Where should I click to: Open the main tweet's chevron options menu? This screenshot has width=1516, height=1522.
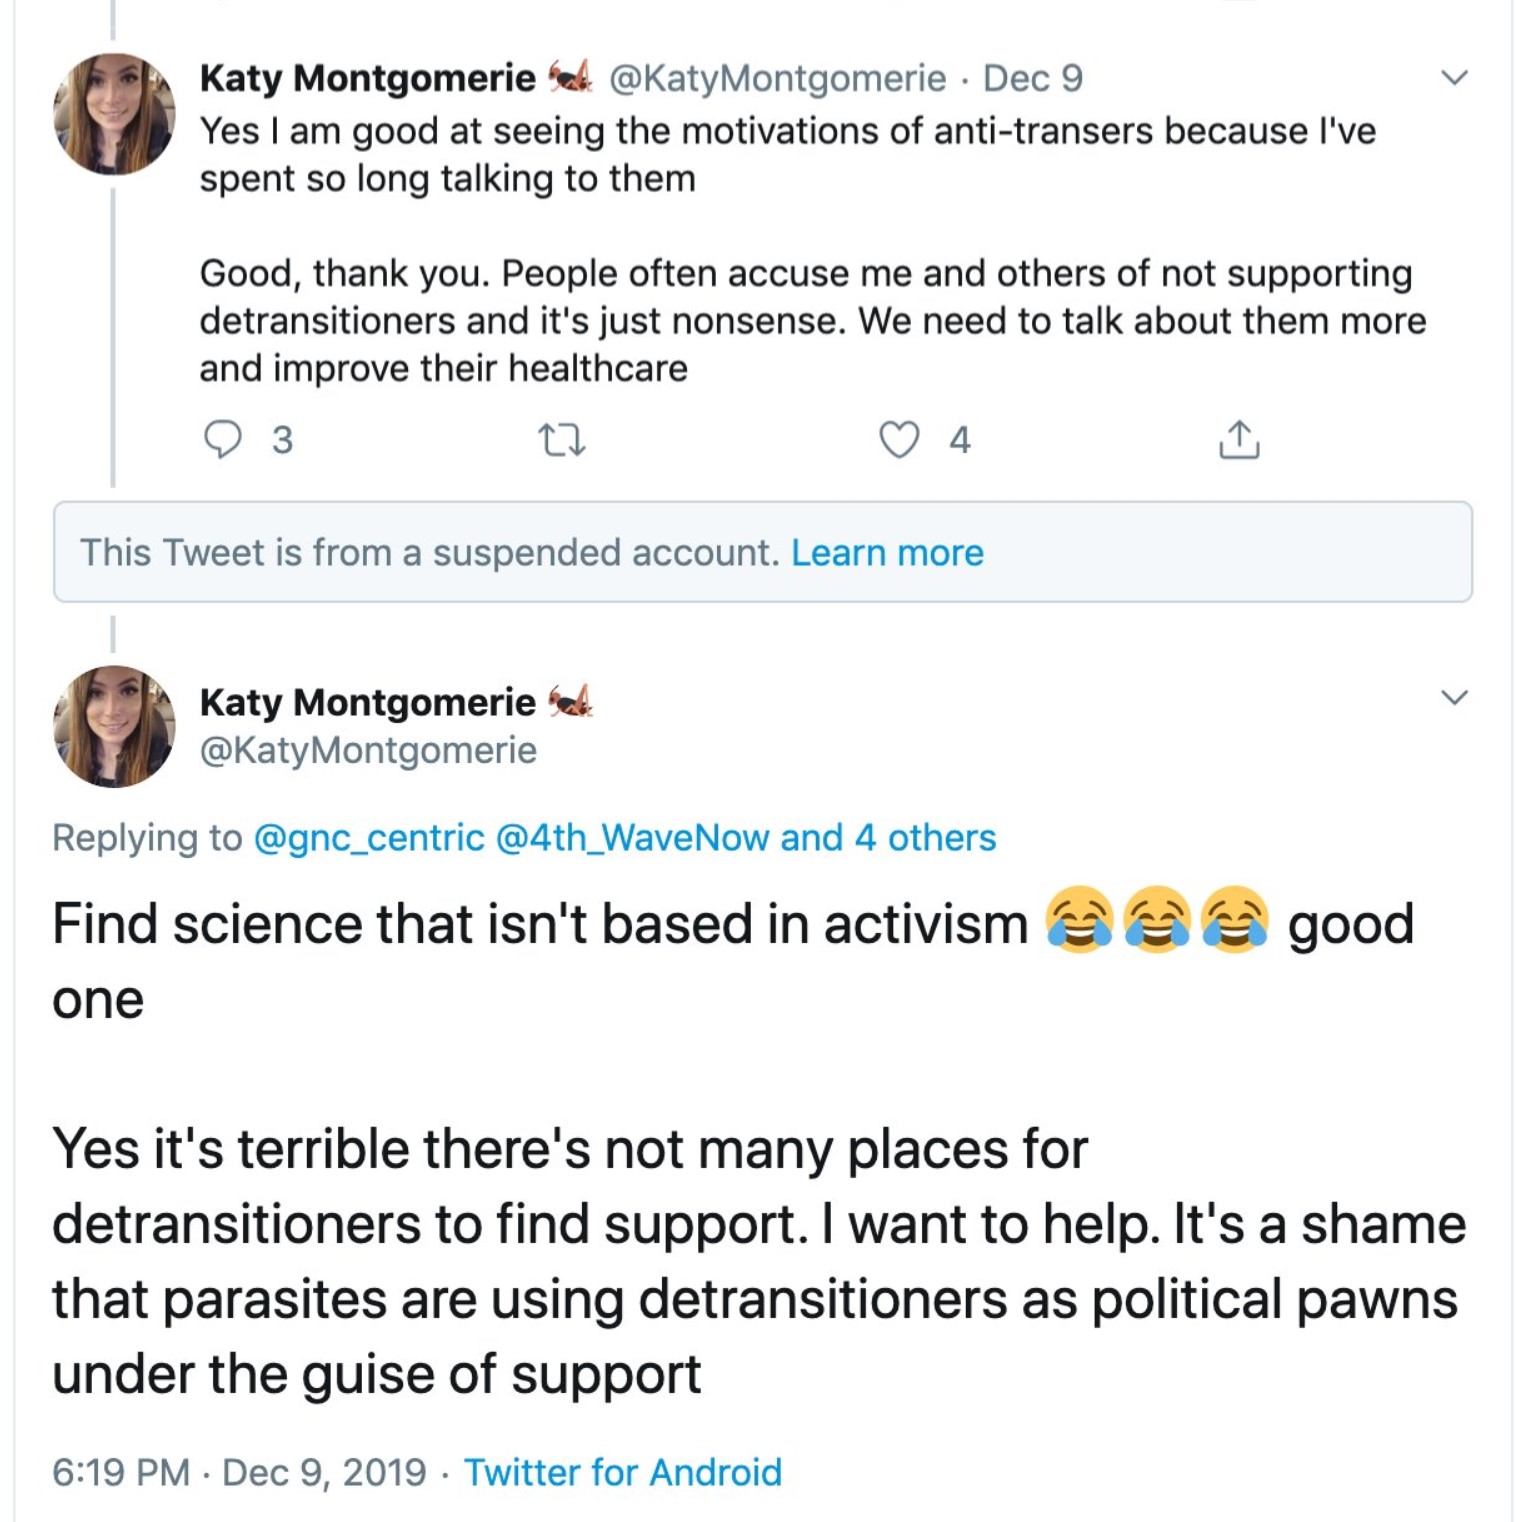[1454, 698]
